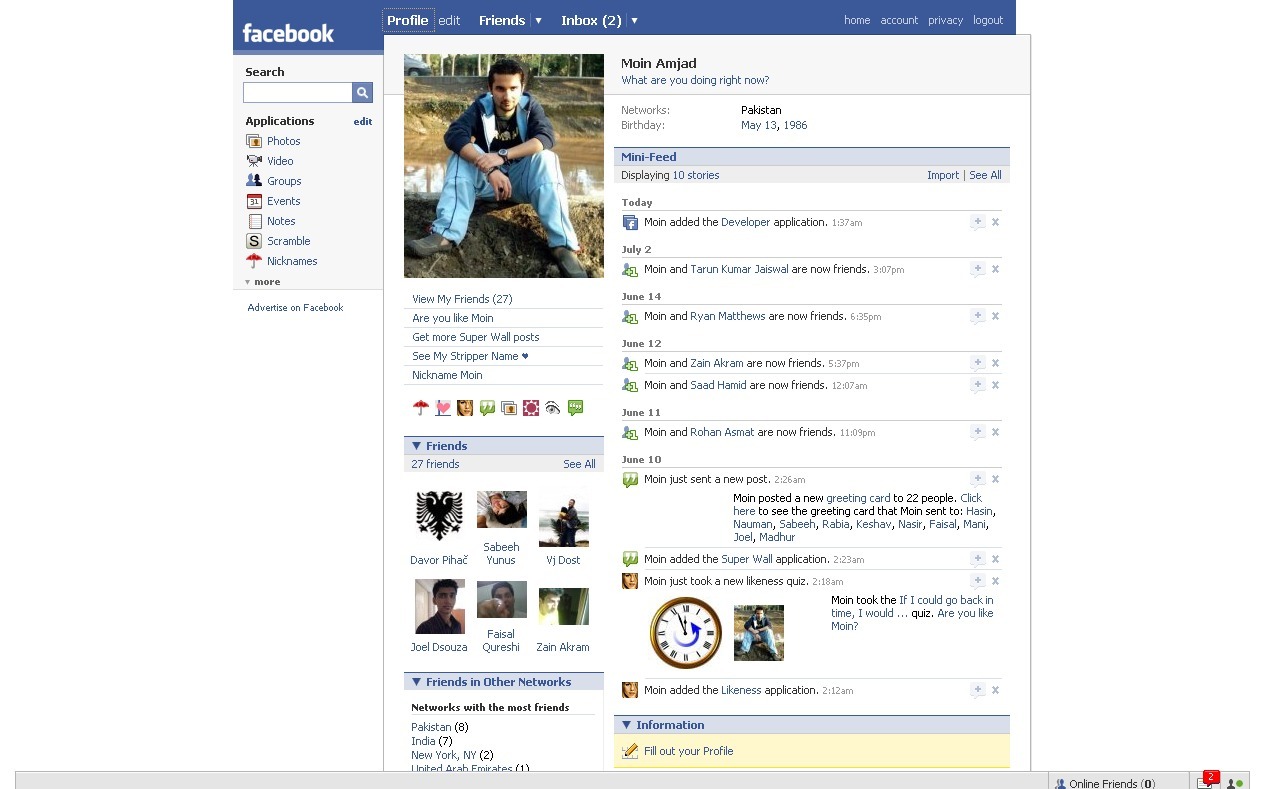Image resolution: width=1265 pixels, height=789 pixels.
Task: Click the plus button on Rohan Asmat story
Action: coord(977,432)
